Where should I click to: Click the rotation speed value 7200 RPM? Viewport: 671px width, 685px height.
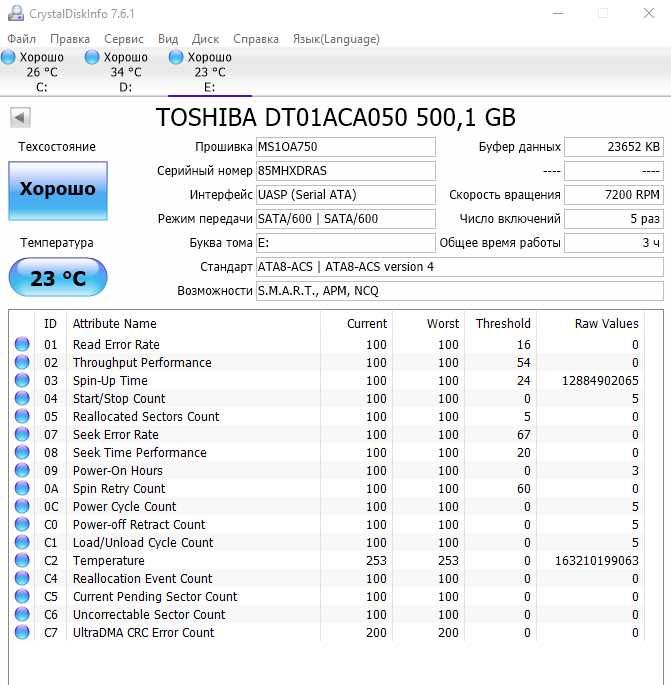614,195
